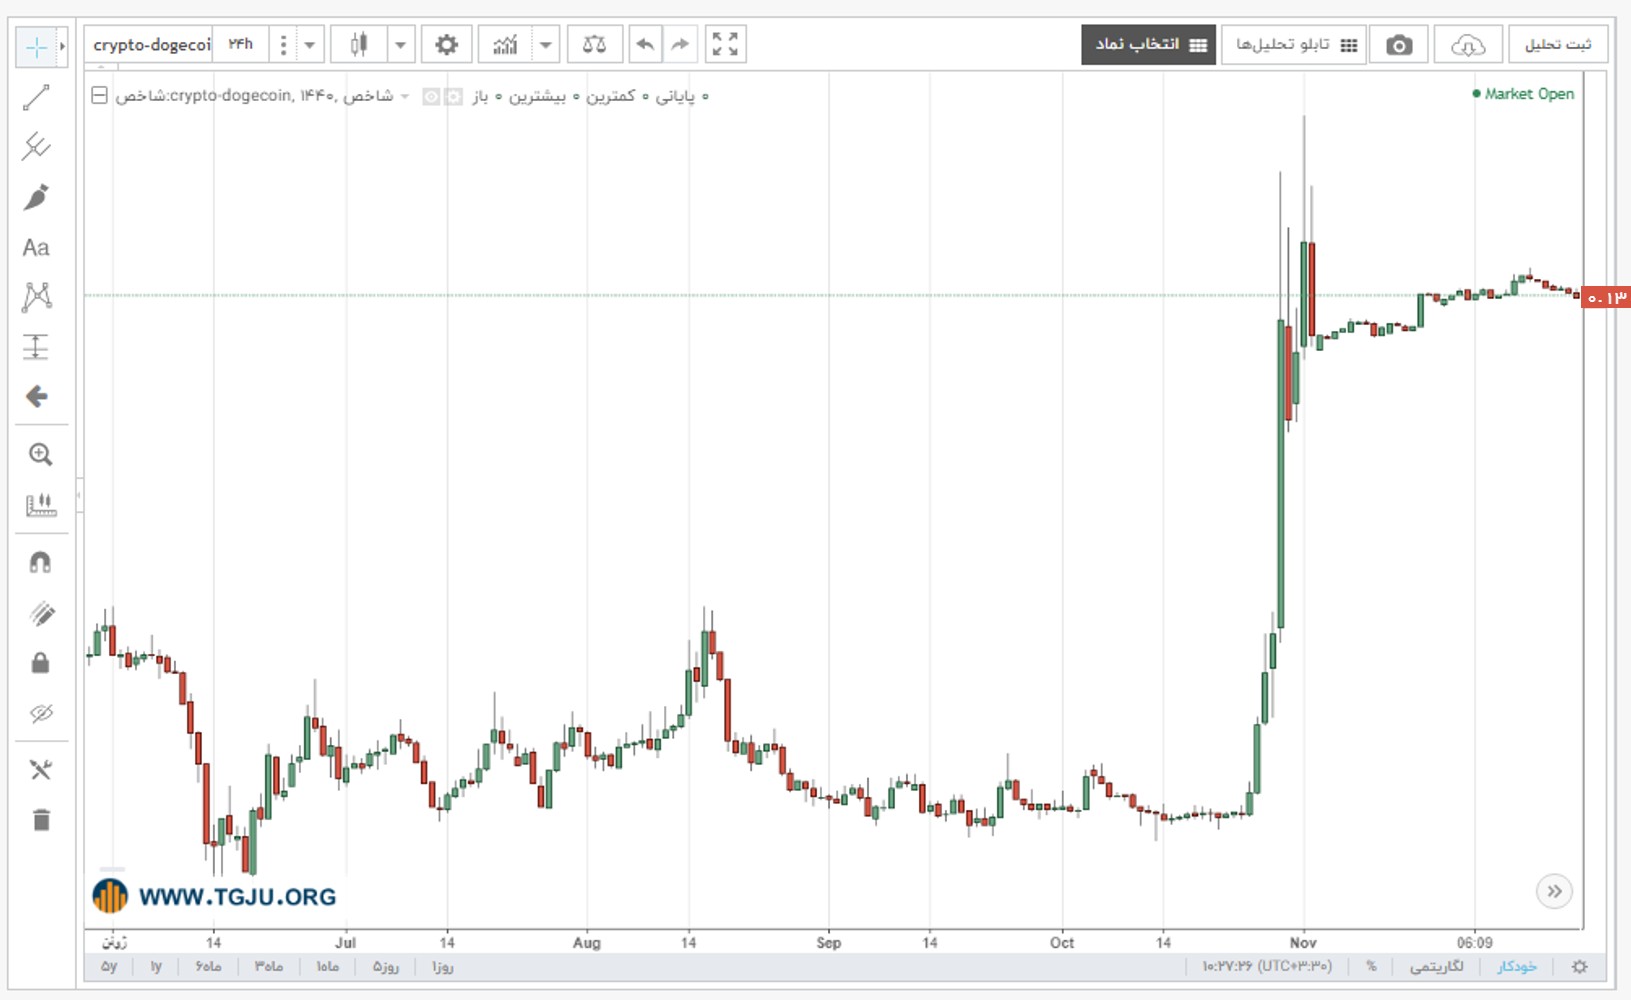Toggle auto scale (خودکار)

pyautogui.click(x=1517, y=967)
